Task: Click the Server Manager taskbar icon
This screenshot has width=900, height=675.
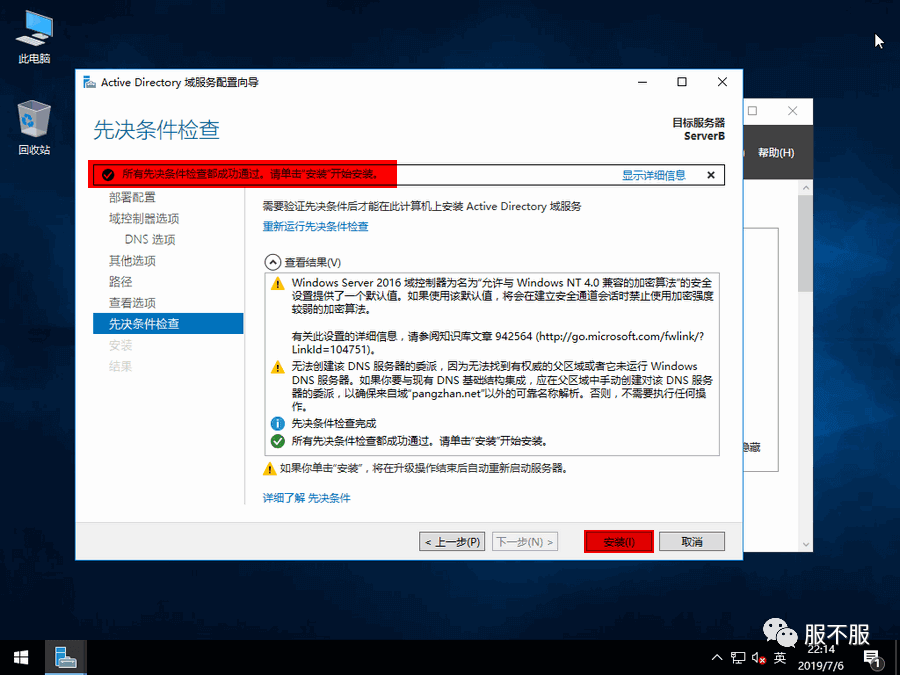Action: (66, 658)
